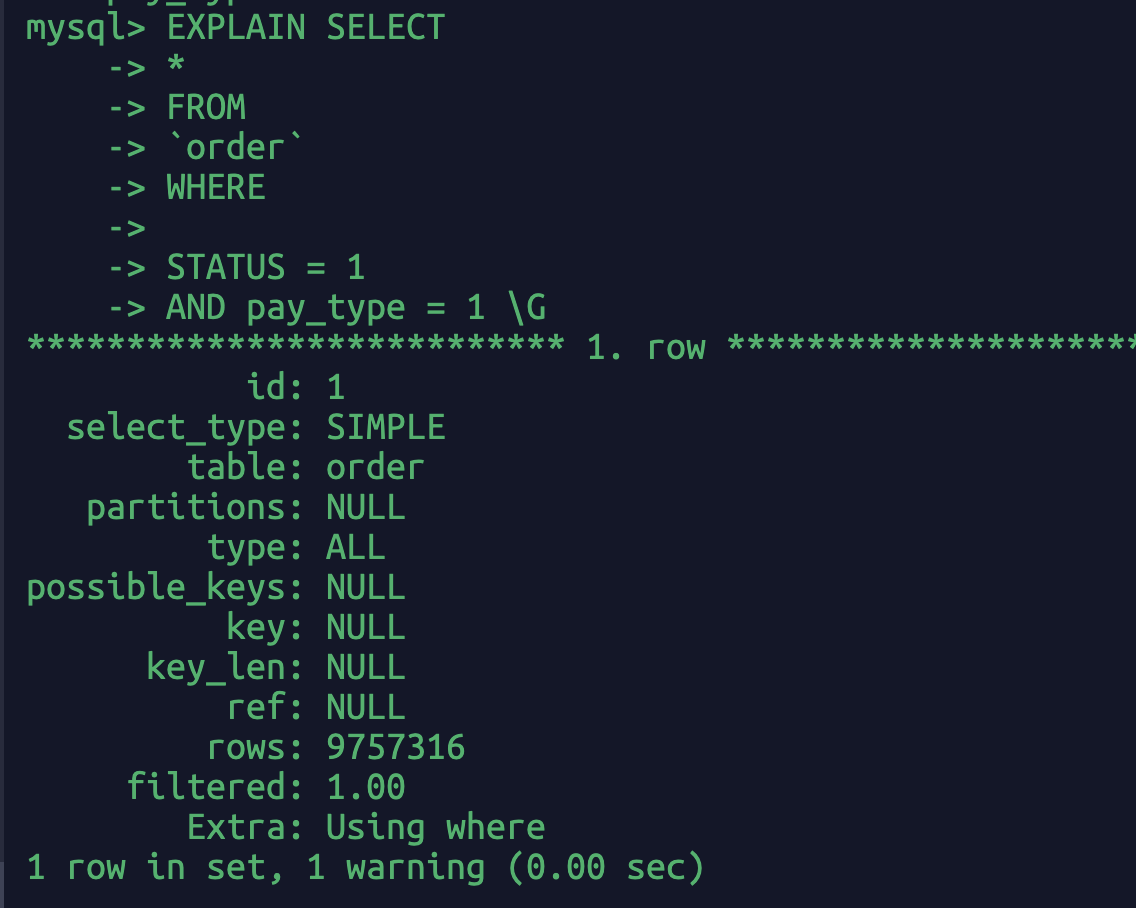The image size is (1136, 908).
Task: Click the select_type value SIMPLE
Action: coord(385,427)
